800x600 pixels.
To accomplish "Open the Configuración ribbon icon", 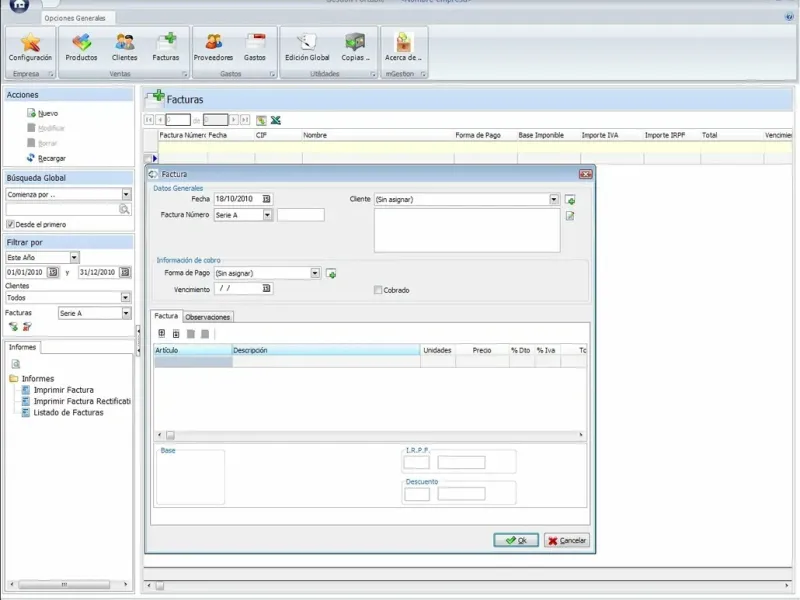I will click(30, 46).
